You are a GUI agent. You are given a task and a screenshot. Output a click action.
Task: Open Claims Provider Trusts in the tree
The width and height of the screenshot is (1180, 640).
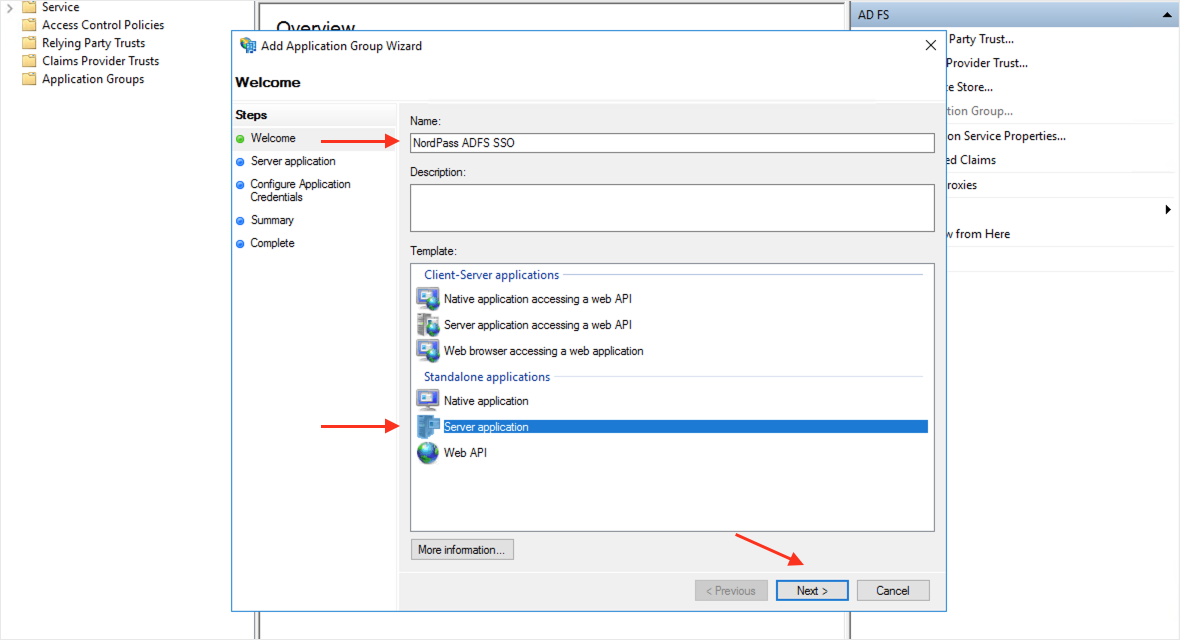pos(101,61)
